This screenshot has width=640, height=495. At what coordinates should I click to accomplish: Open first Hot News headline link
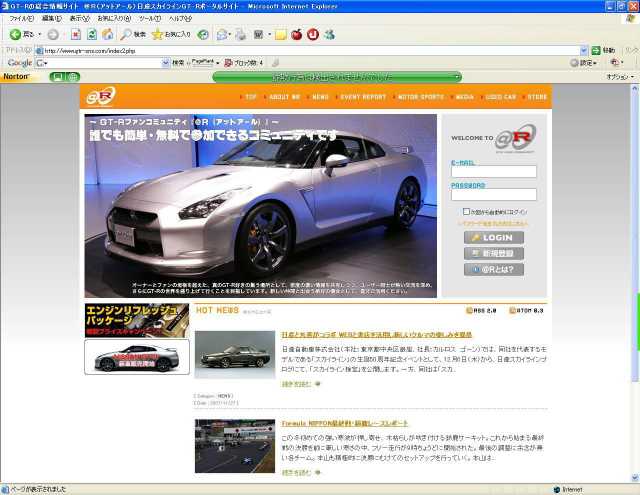coord(376,335)
